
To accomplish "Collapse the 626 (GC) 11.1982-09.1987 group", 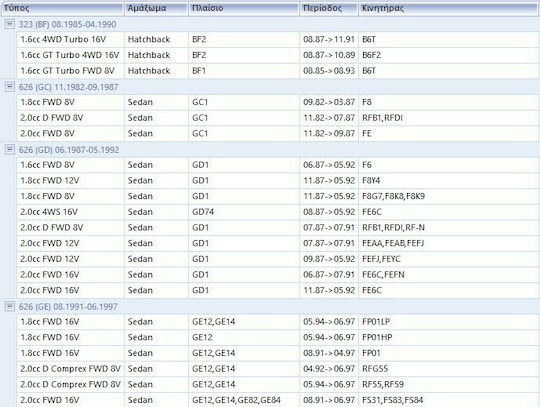I will [10, 87].
